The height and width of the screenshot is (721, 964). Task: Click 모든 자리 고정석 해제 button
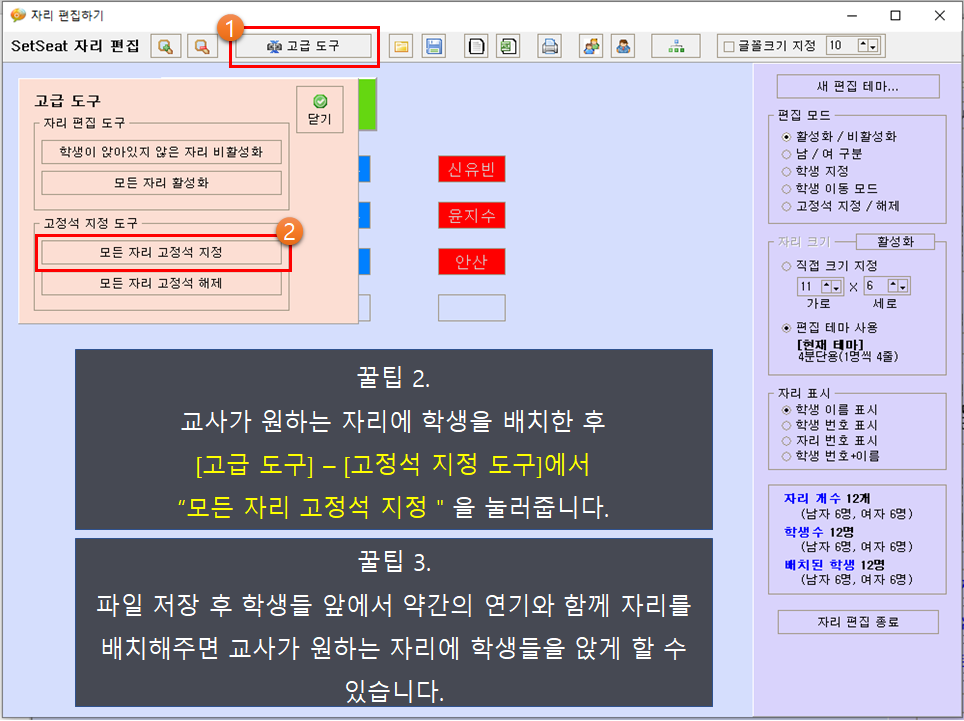click(x=161, y=283)
